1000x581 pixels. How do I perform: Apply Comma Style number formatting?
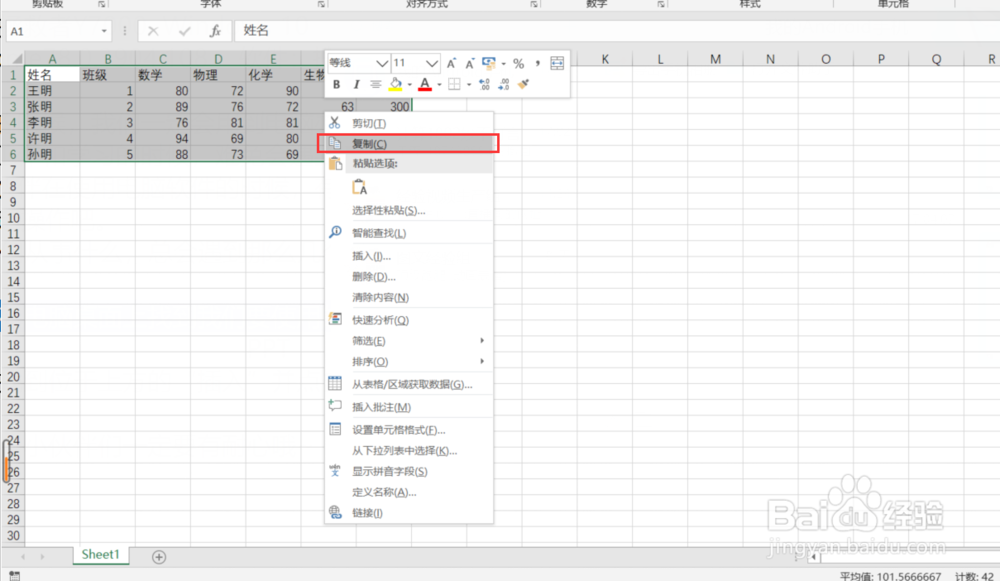coord(538,62)
